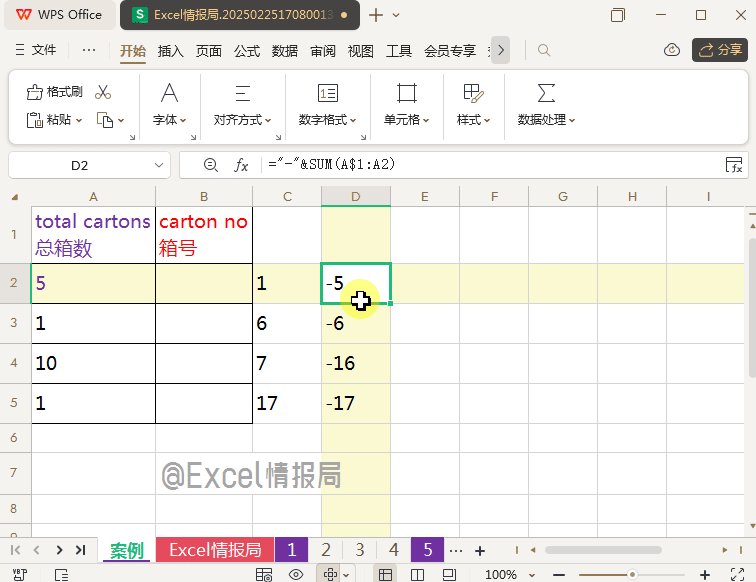Click the Cut scissors icon
The height and width of the screenshot is (582, 756).
[103, 92]
